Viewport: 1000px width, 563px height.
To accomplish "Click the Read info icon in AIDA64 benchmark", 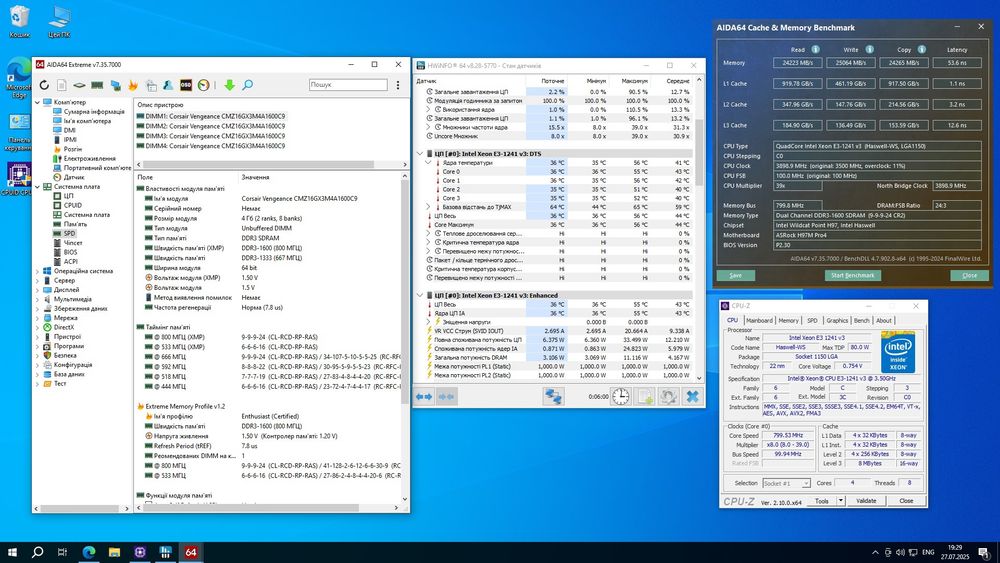I will tap(815, 49).
